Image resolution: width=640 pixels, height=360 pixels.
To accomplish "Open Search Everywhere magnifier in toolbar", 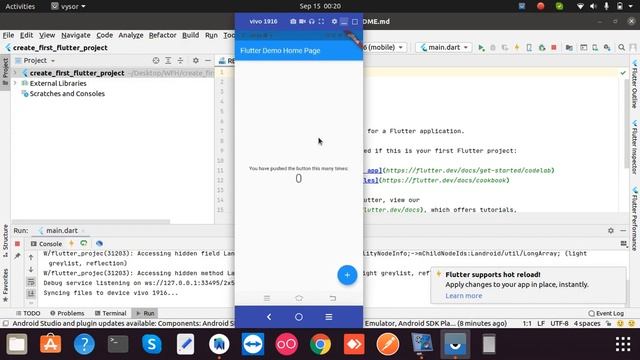I will coord(621,48).
